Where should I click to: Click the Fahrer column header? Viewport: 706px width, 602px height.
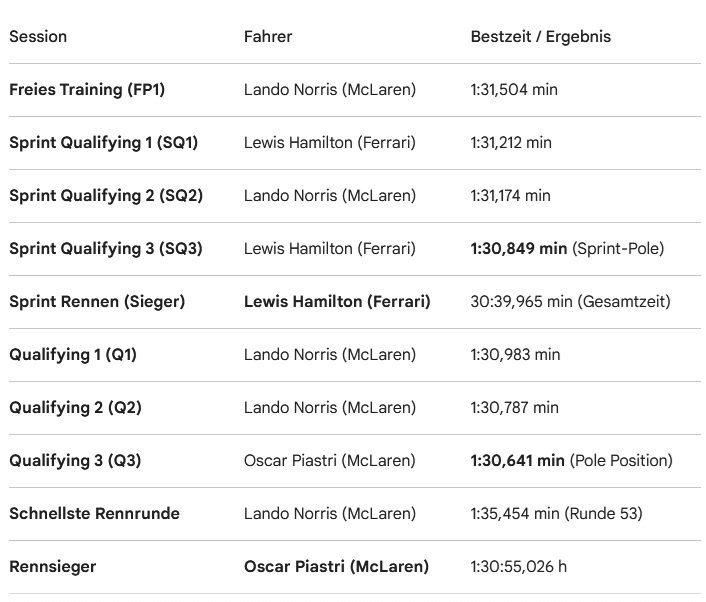[268, 37]
